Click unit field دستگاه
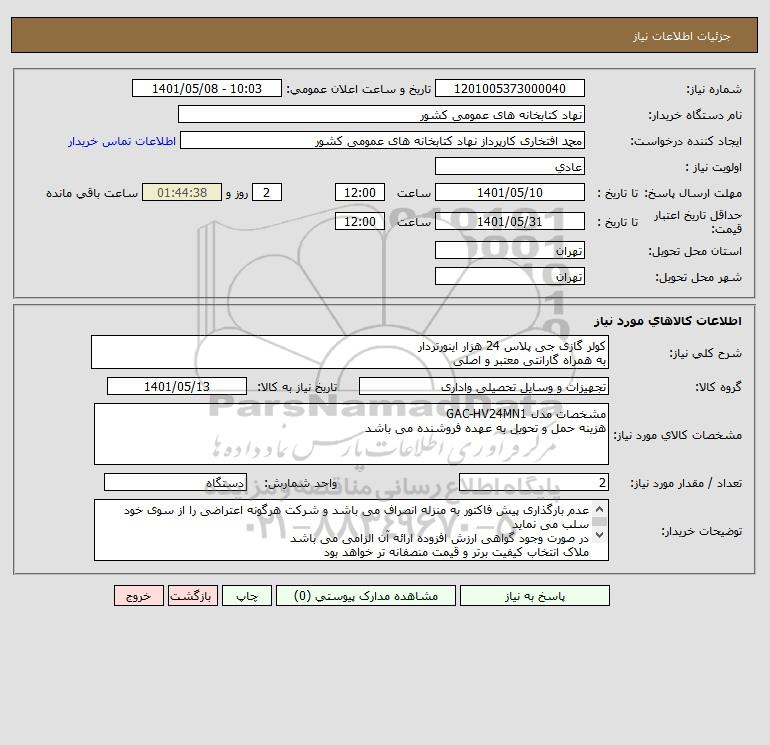 point(175,482)
